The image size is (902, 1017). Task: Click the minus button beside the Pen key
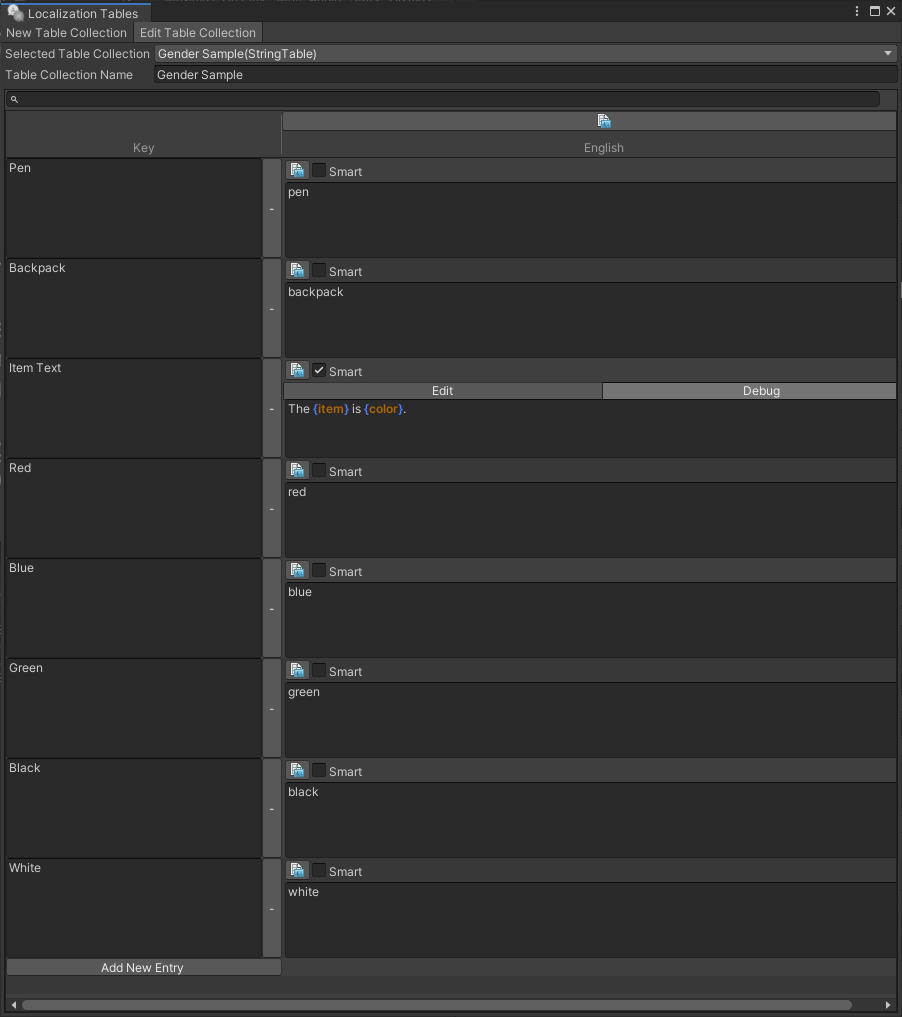(x=272, y=208)
